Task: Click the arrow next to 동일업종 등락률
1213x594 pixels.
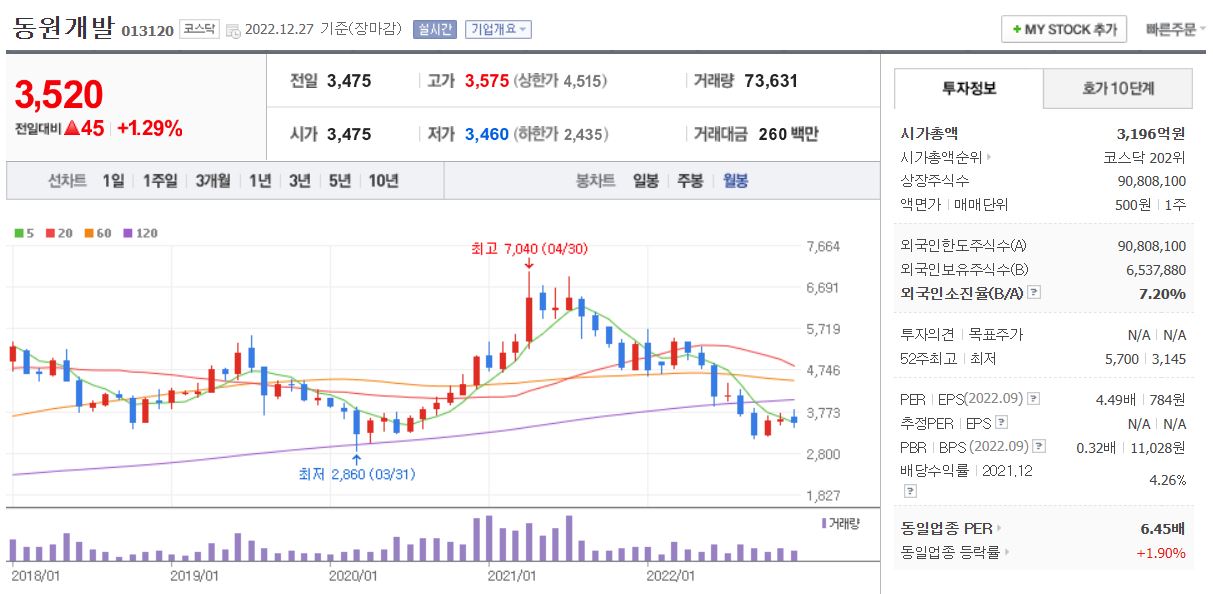Action: pyautogui.click(x=1006, y=552)
